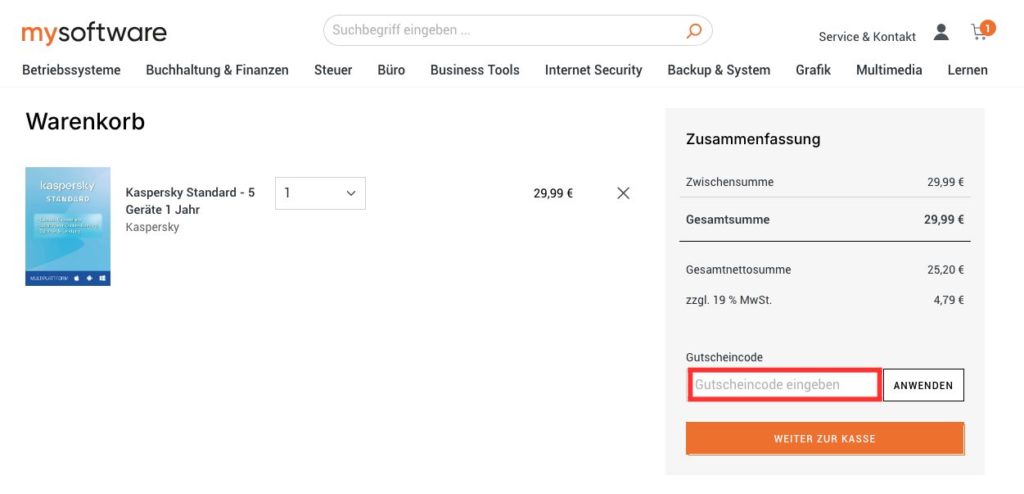Open the Multimedia menu
1024x494 pixels.
889,70
